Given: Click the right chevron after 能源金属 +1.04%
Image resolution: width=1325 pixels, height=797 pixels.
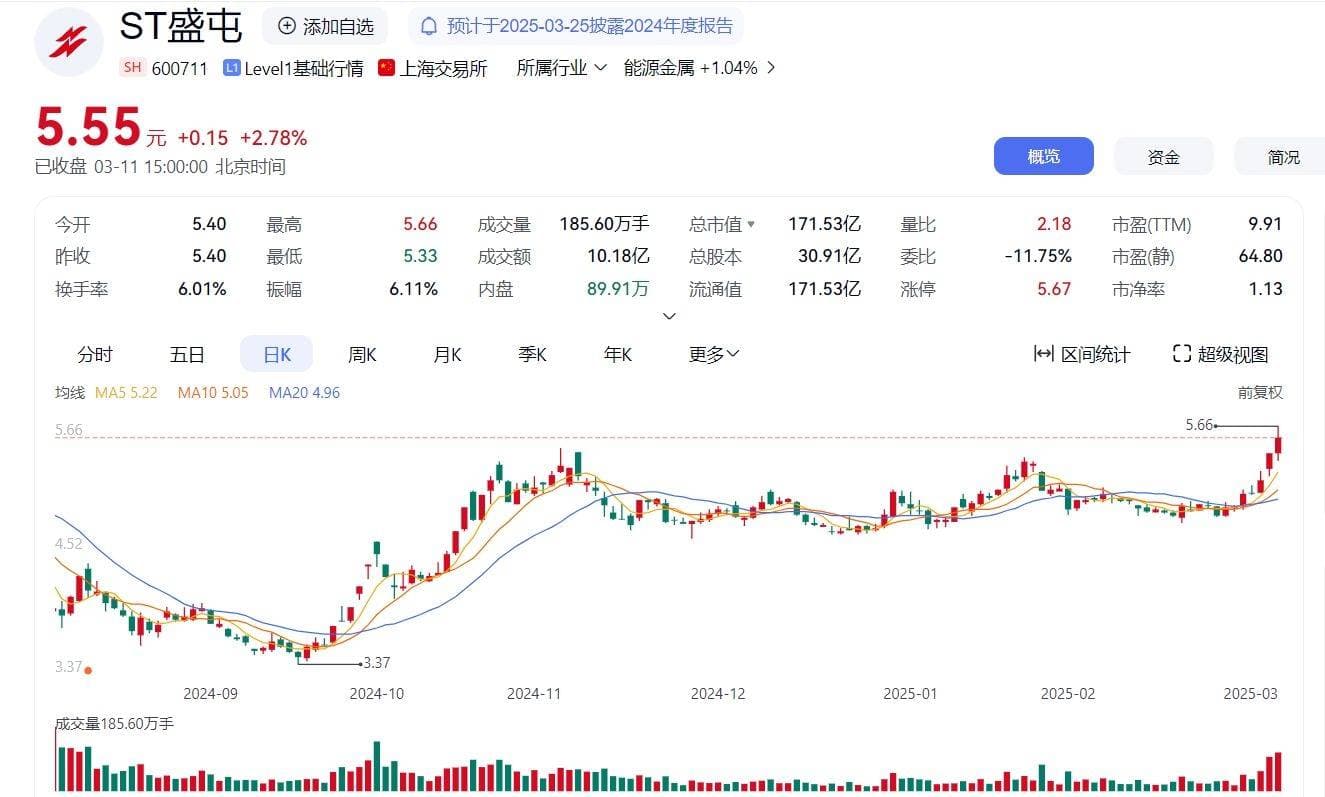Looking at the screenshot, I should [770, 68].
